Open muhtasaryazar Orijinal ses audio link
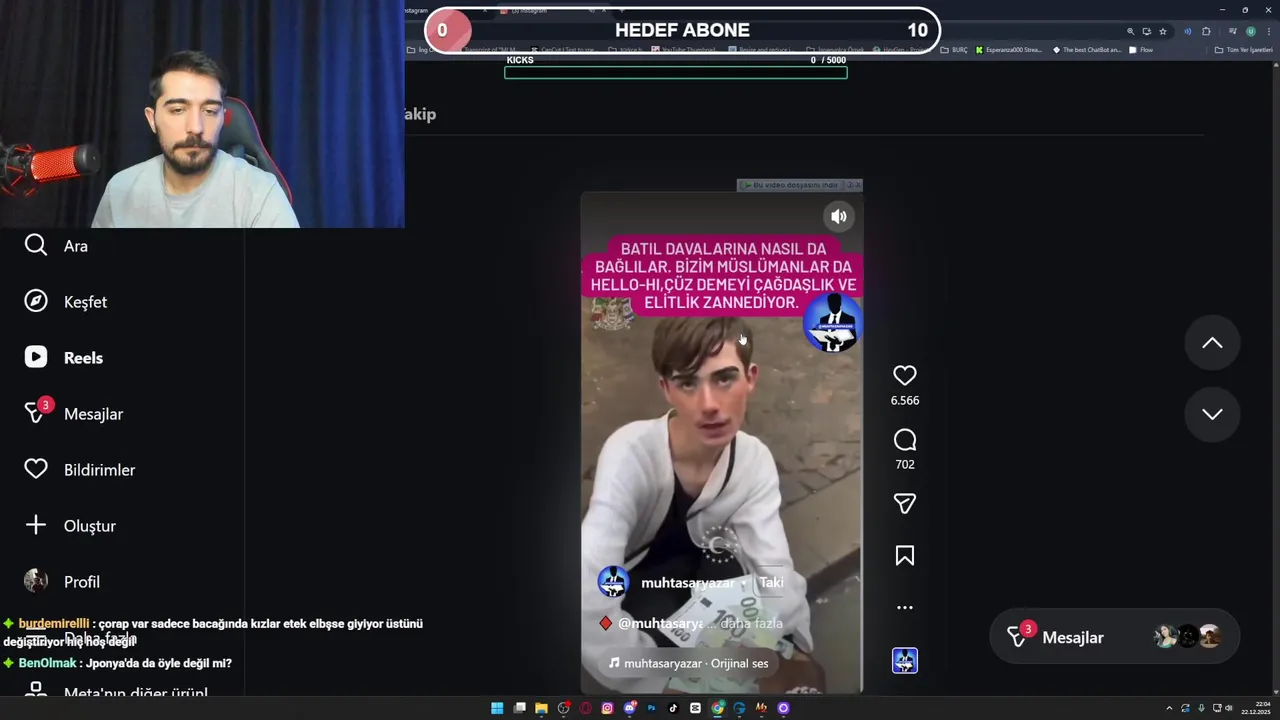Viewport: 1280px width, 720px height. coord(689,663)
